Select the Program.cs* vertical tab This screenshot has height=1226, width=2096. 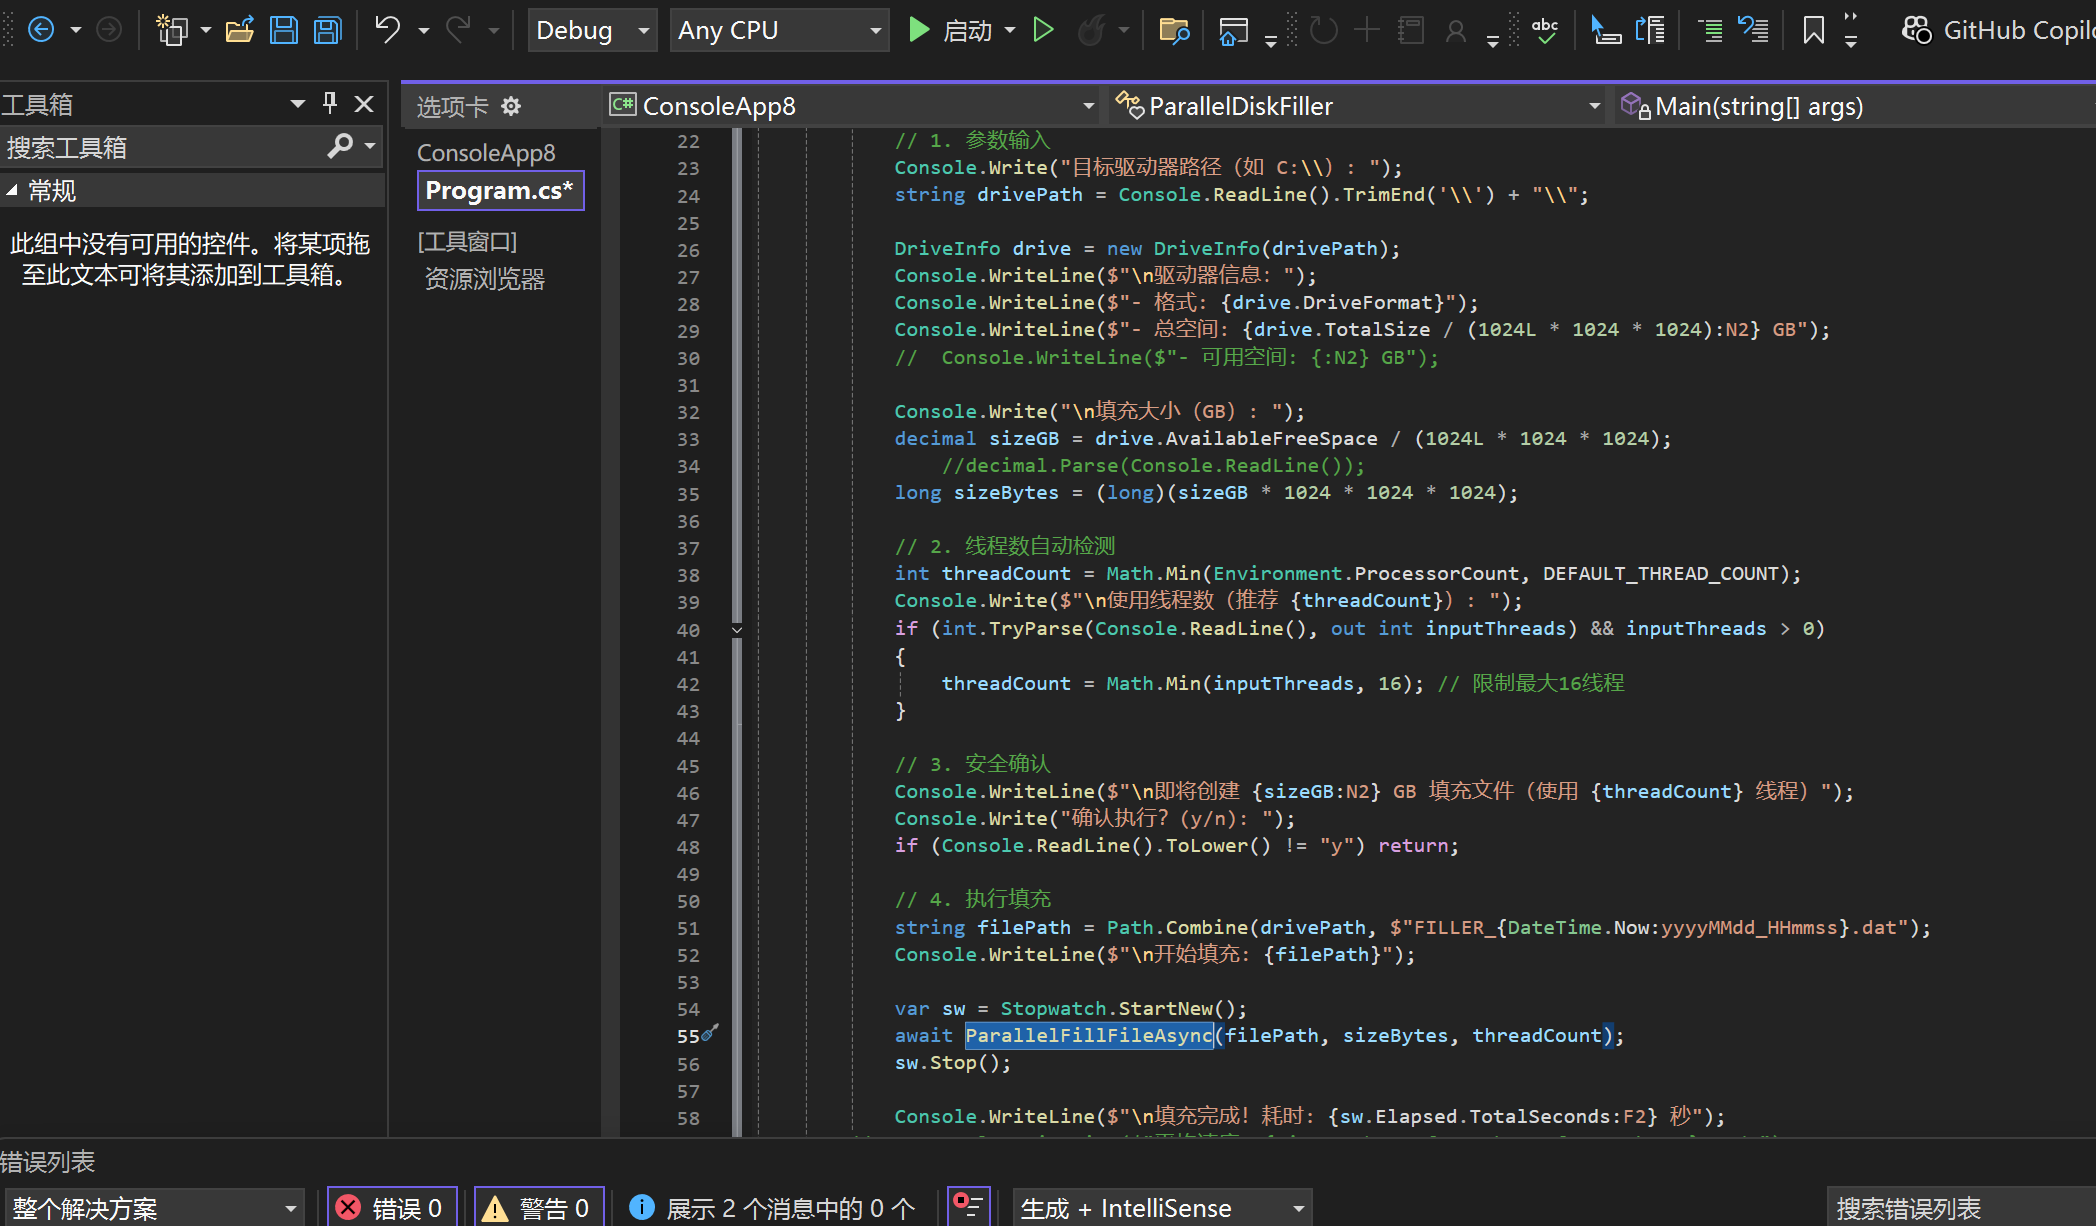click(500, 190)
